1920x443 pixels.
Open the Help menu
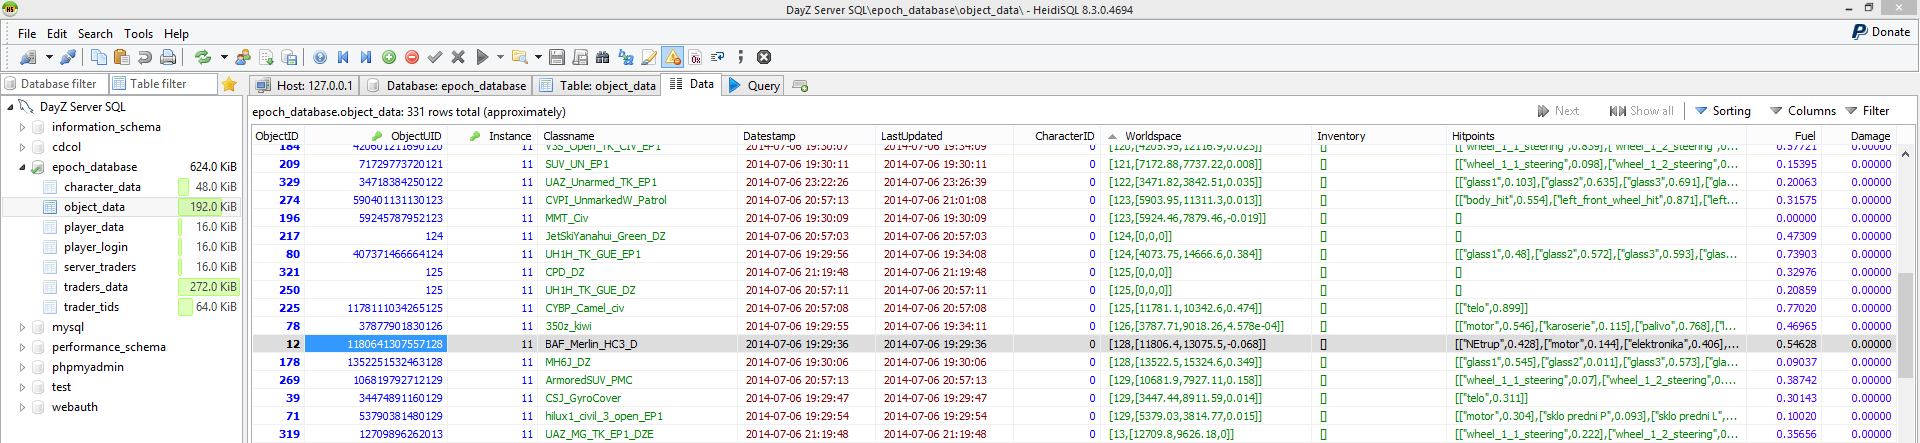(x=176, y=33)
